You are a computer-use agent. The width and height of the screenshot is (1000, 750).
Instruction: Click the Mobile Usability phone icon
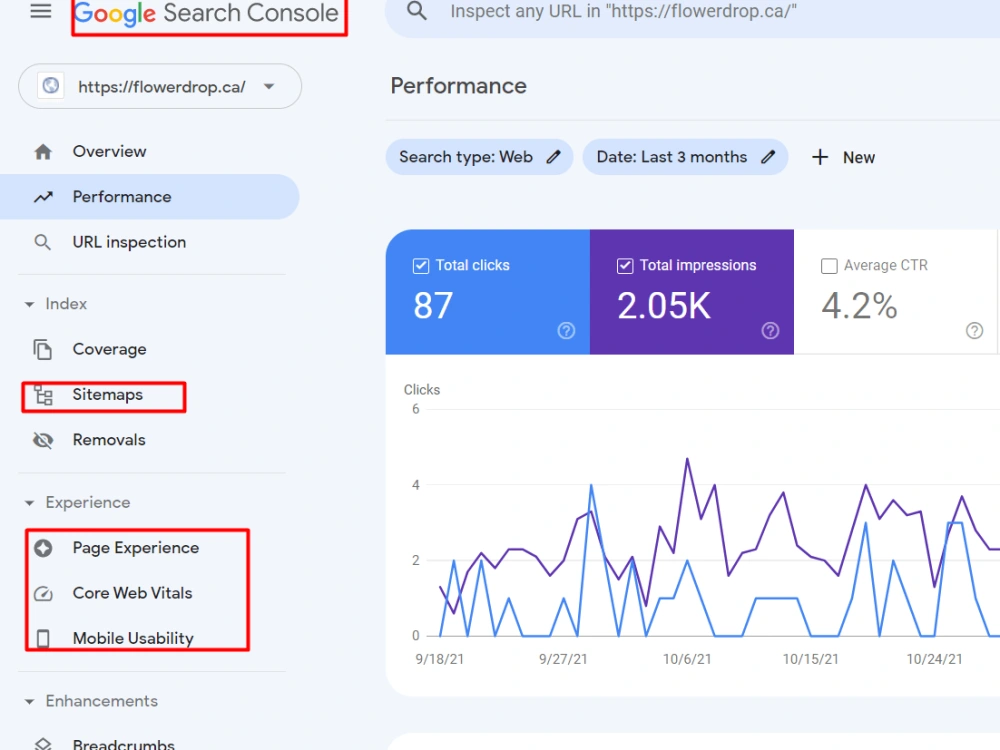43,638
